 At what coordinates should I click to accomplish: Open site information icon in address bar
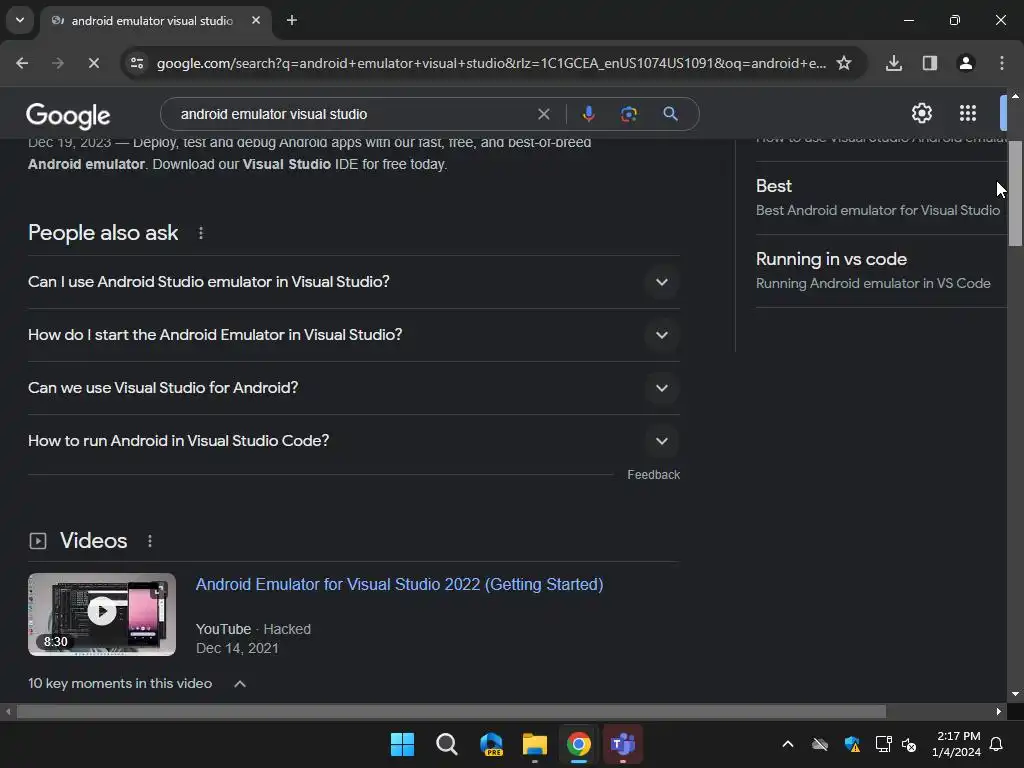[137, 63]
